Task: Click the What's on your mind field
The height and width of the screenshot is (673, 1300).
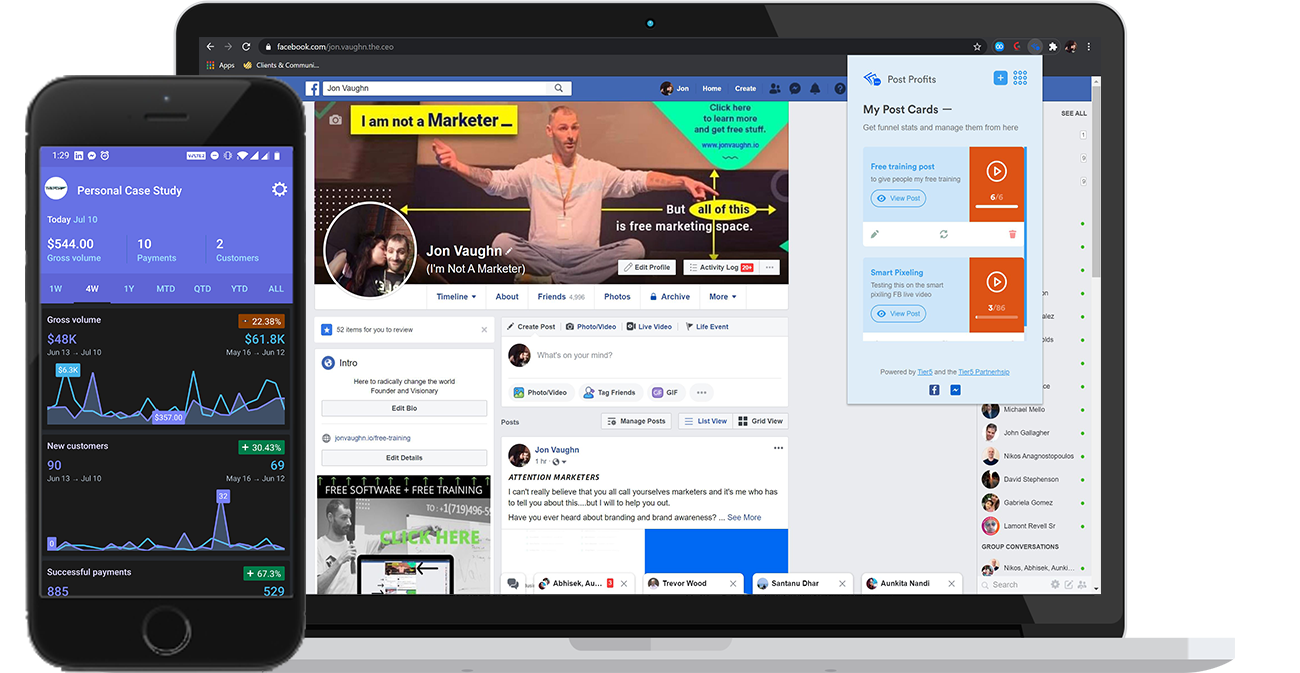Action: pos(640,355)
